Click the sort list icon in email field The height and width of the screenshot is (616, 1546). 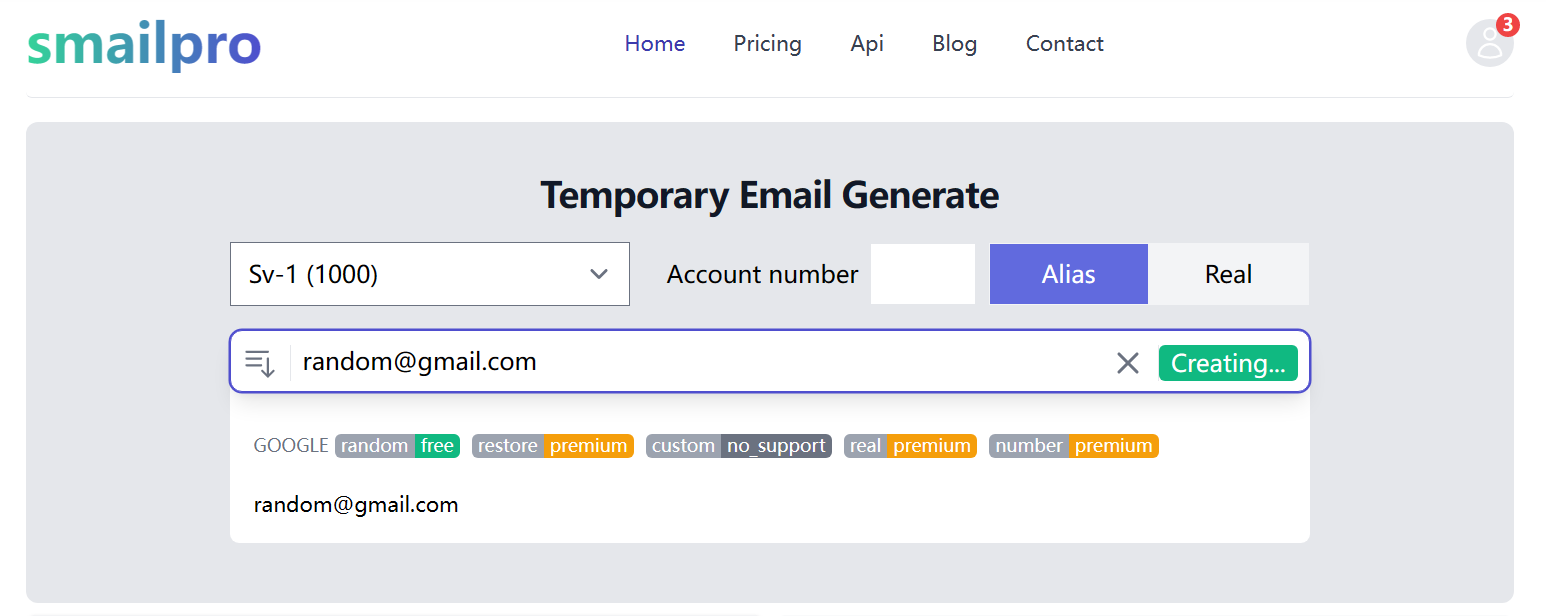[260, 363]
